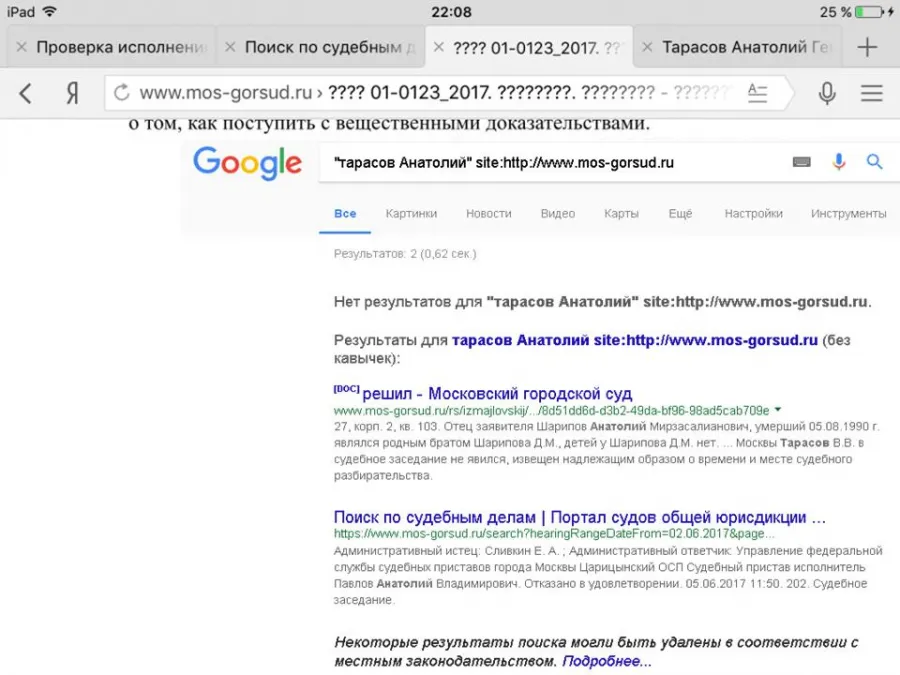Click the Google search magnifier button
900x675 pixels.
[x=874, y=162]
